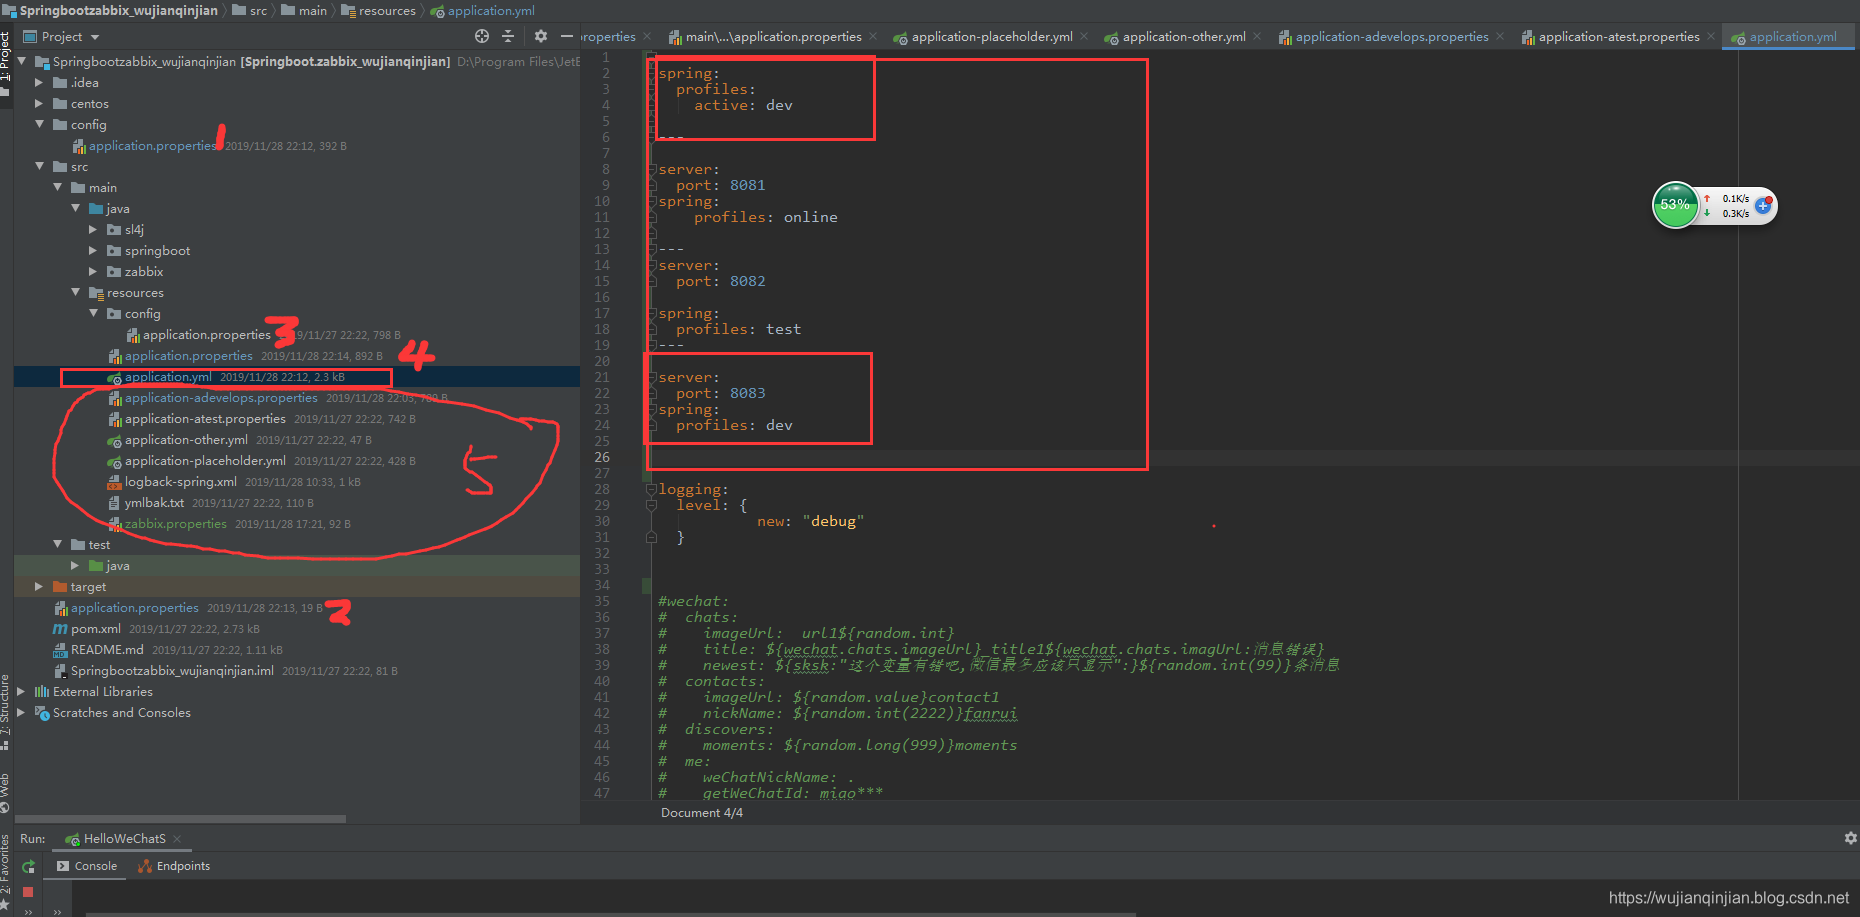Click 'Document 4/4' breadcrumb below editor
Screen dimensions: 1860x917
pos(702,813)
